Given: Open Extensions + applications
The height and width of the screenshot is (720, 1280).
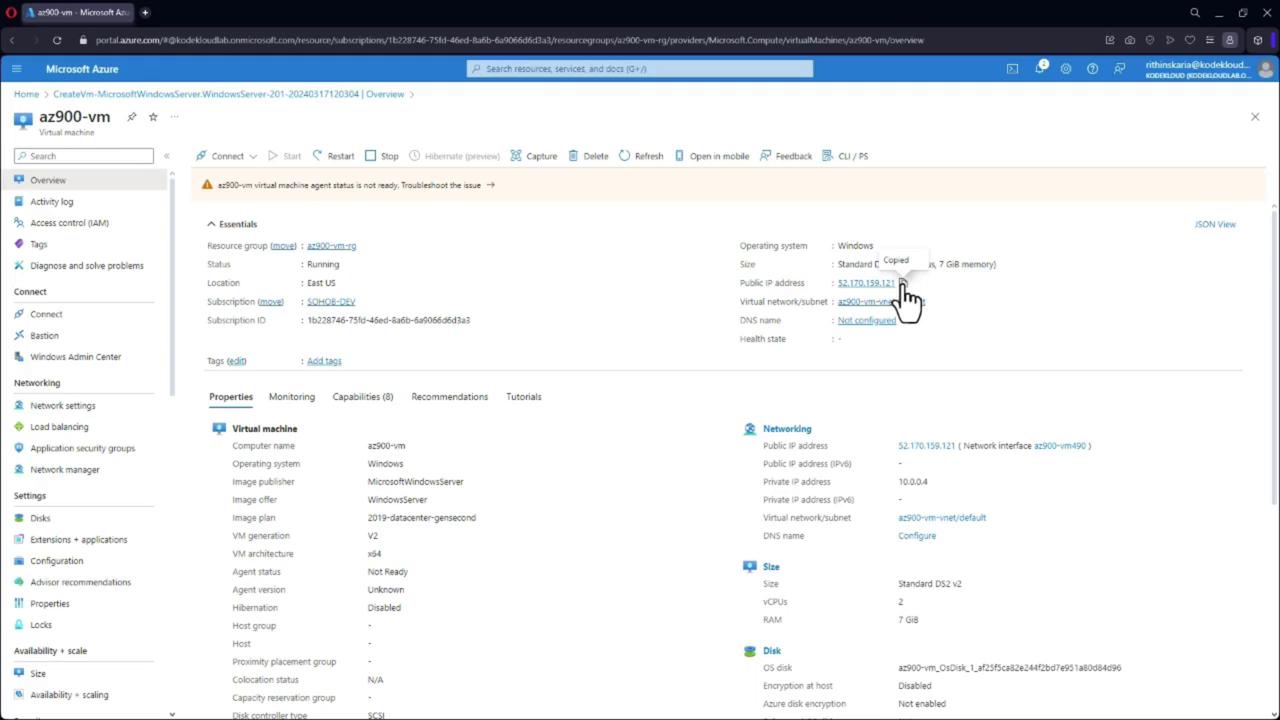Looking at the screenshot, I should point(78,540).
